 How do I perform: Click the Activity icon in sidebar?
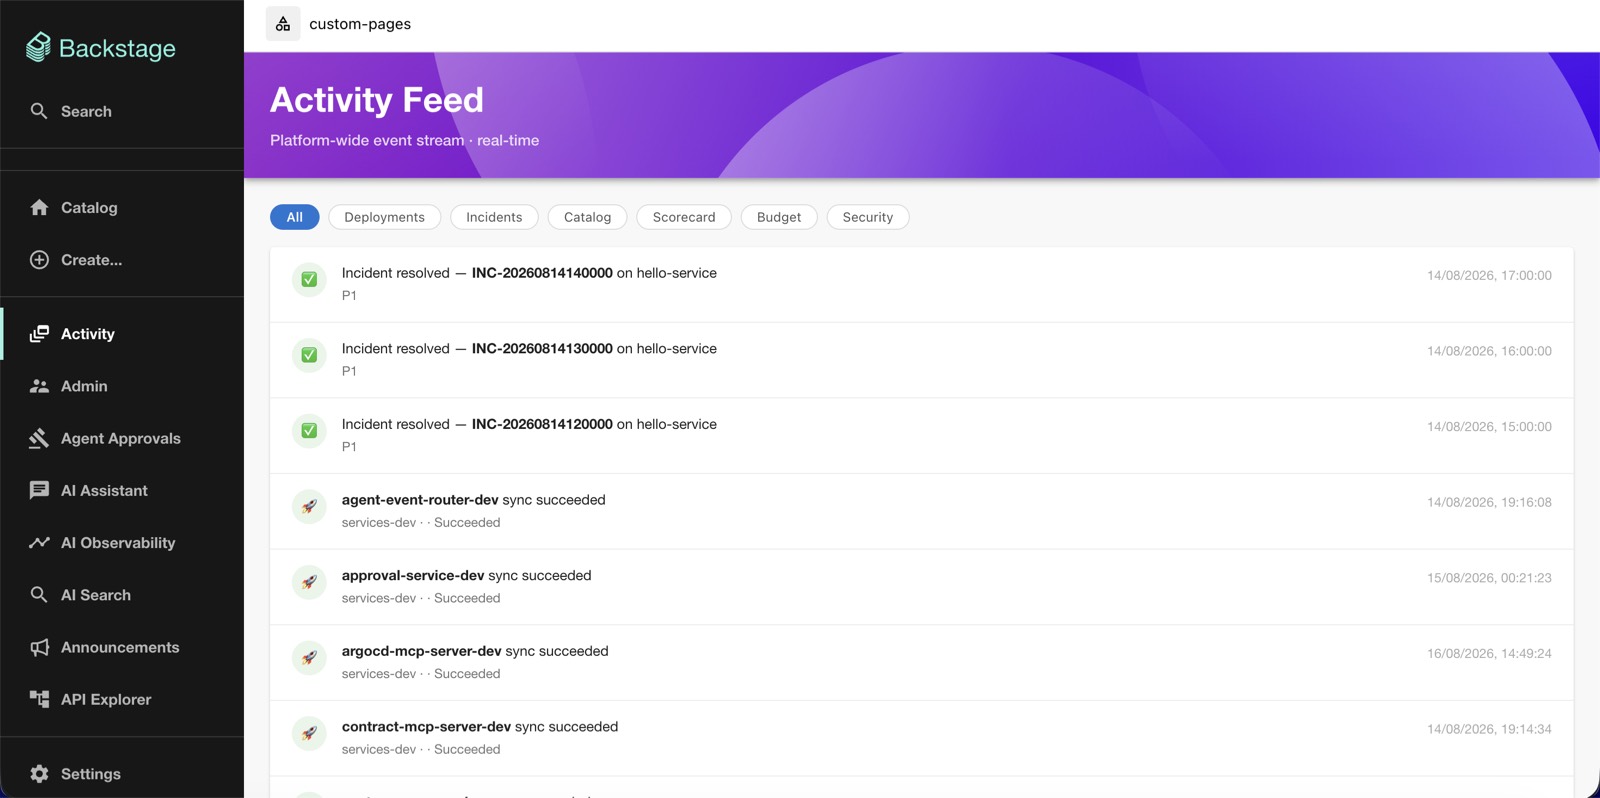(39, 334)
